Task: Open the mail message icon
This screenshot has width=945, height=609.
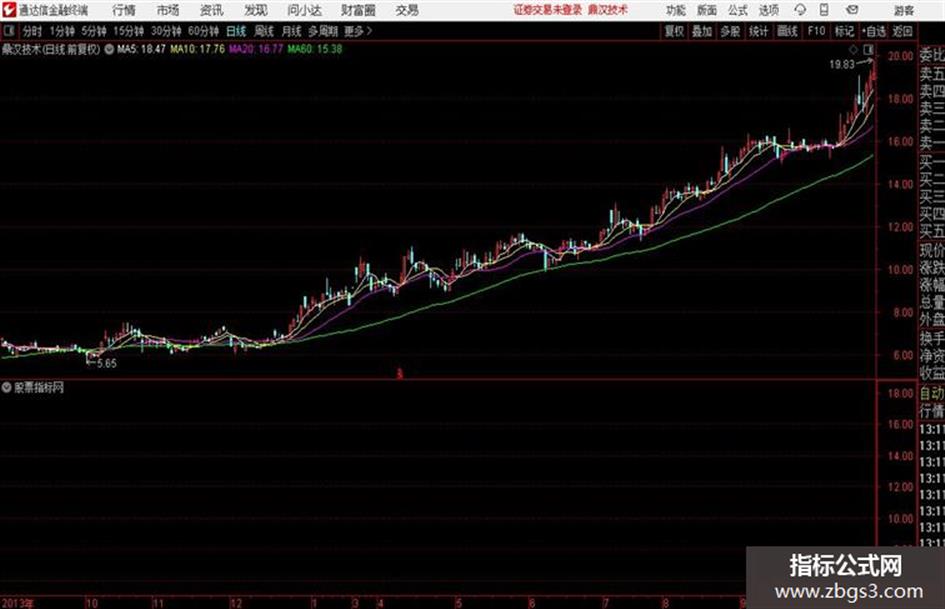Action: click(x=852, y=10)
